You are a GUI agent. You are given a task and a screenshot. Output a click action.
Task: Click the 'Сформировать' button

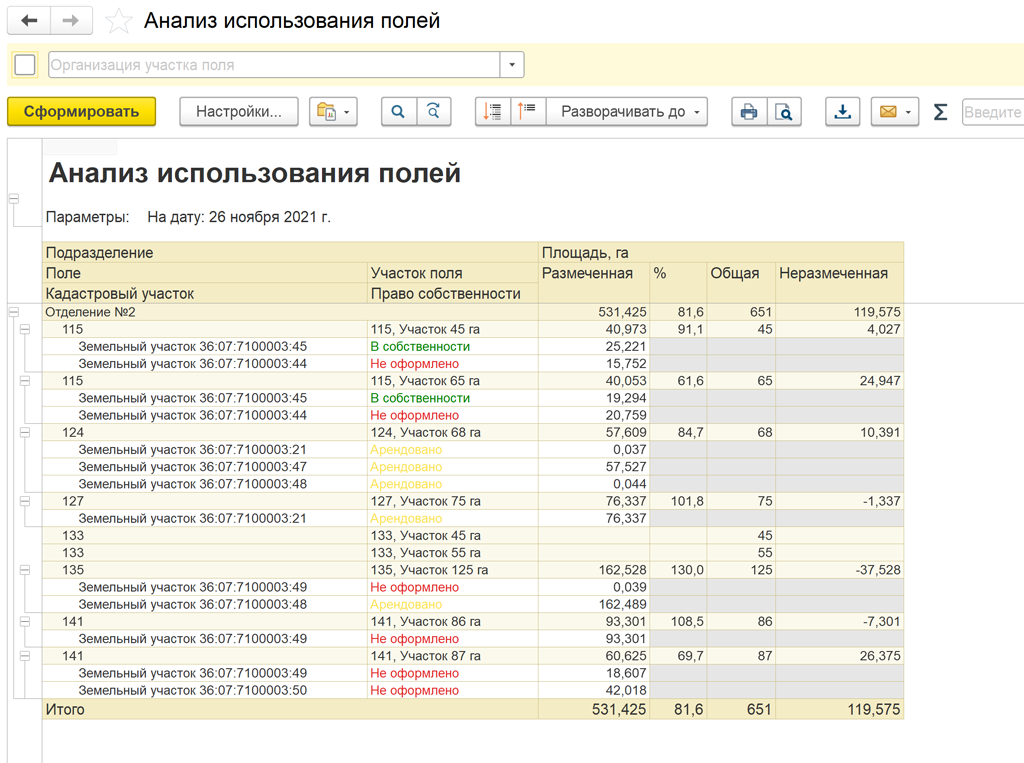pyautogui.click(x=81, y=112)
